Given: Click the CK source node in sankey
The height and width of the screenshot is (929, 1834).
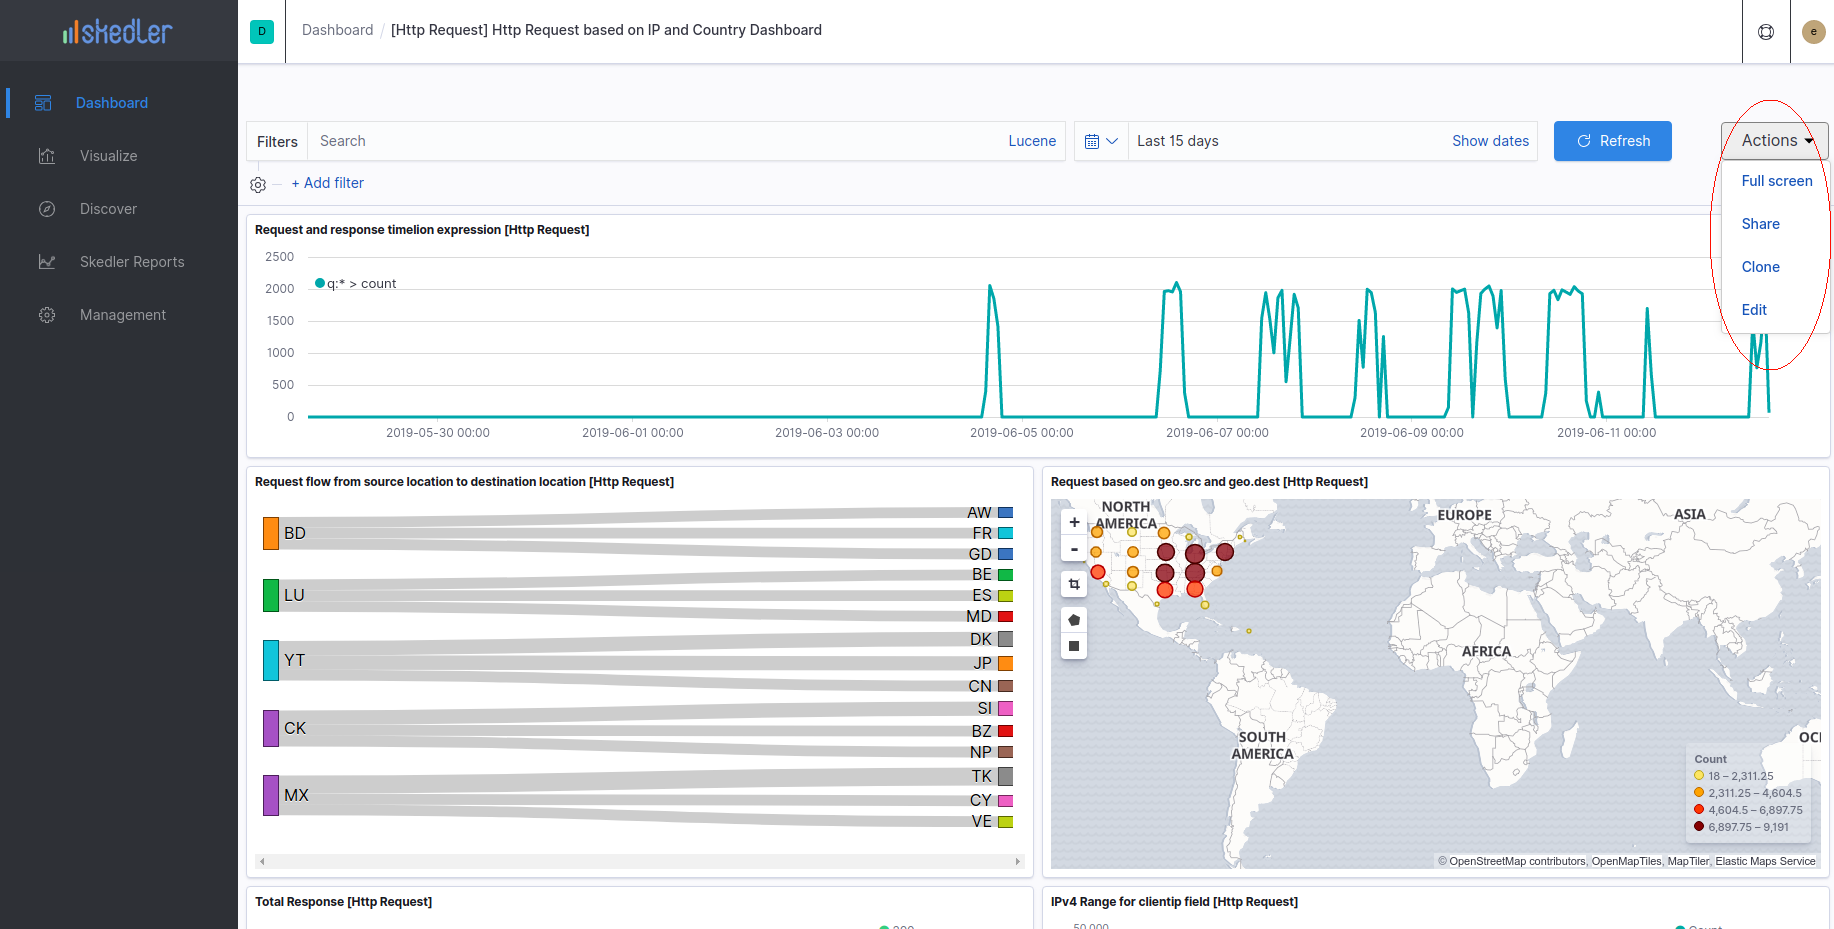Looking at the screenshot, I should pos(271,728).
